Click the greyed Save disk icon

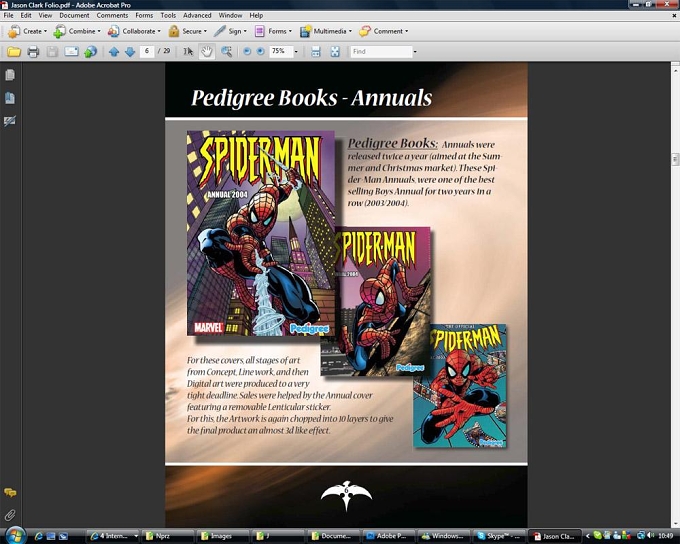coord(52,52)
